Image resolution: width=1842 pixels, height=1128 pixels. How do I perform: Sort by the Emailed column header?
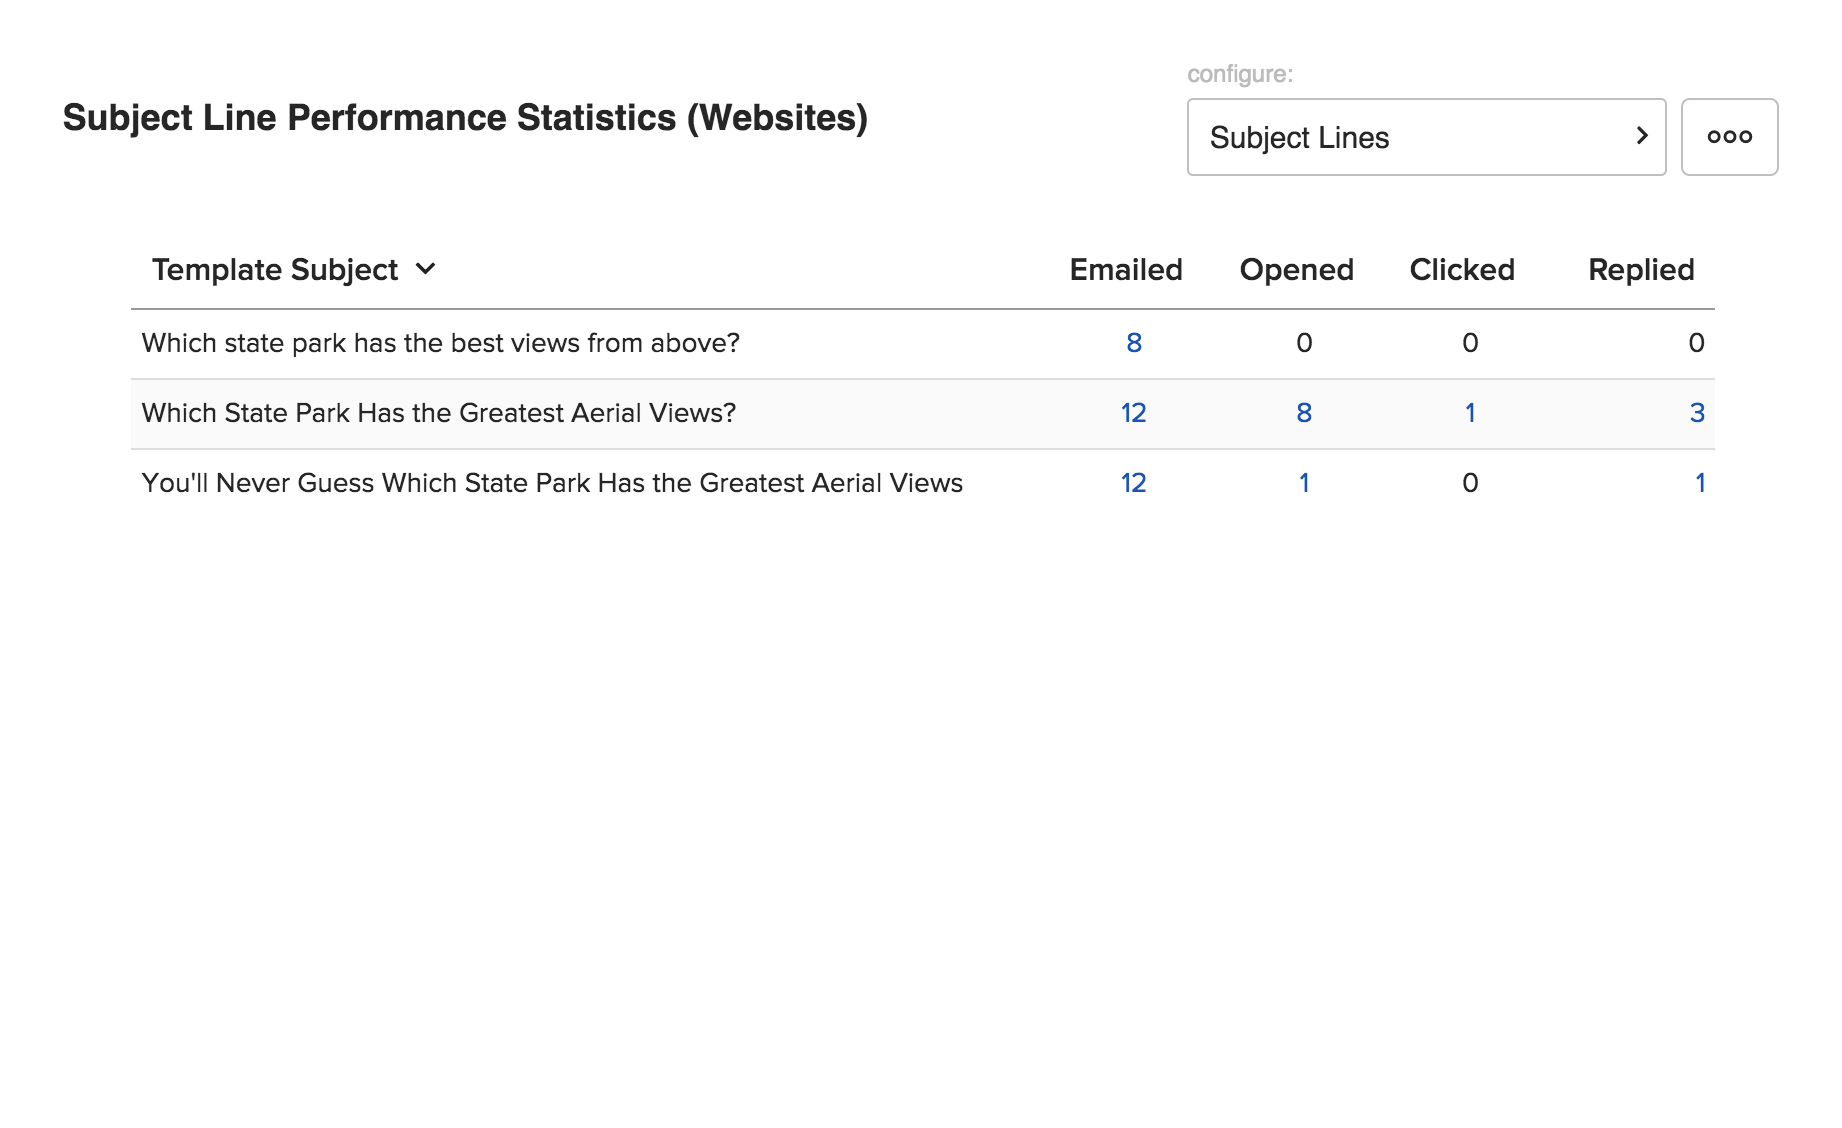click(1125, 270)
